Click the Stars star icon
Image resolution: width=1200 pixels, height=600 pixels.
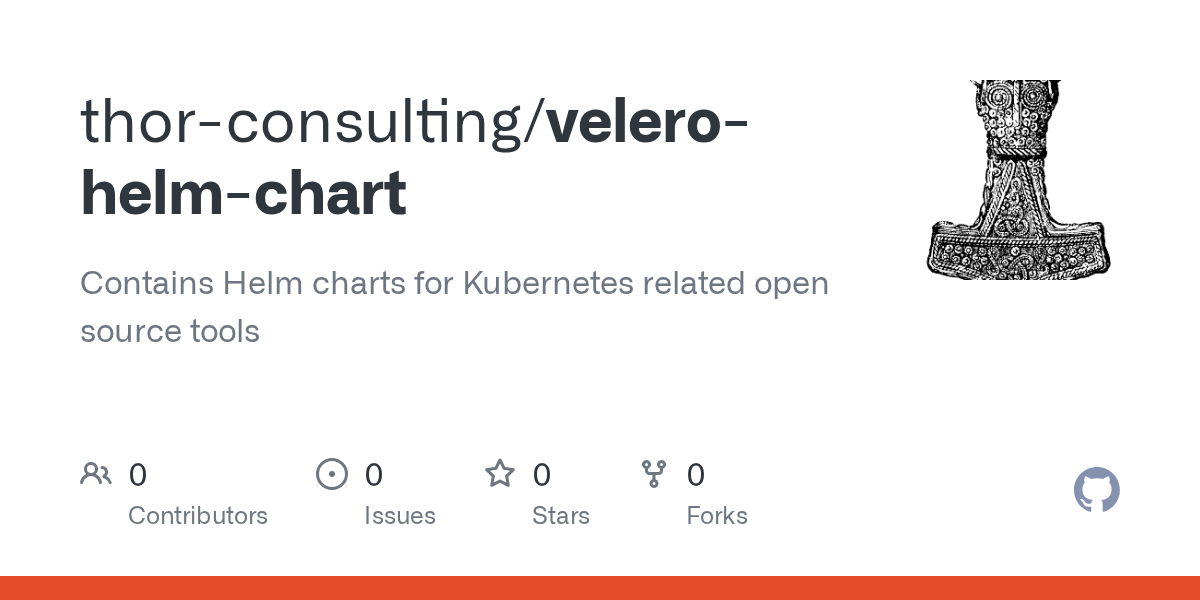(500, 473)
